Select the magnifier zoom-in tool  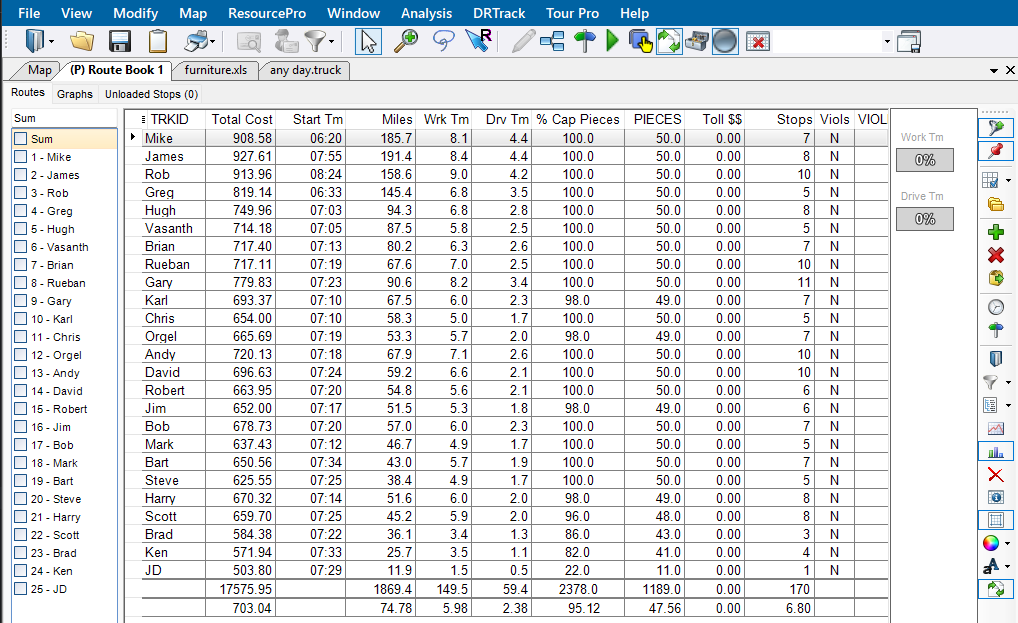pyautogui.click(x=406, y=42)
